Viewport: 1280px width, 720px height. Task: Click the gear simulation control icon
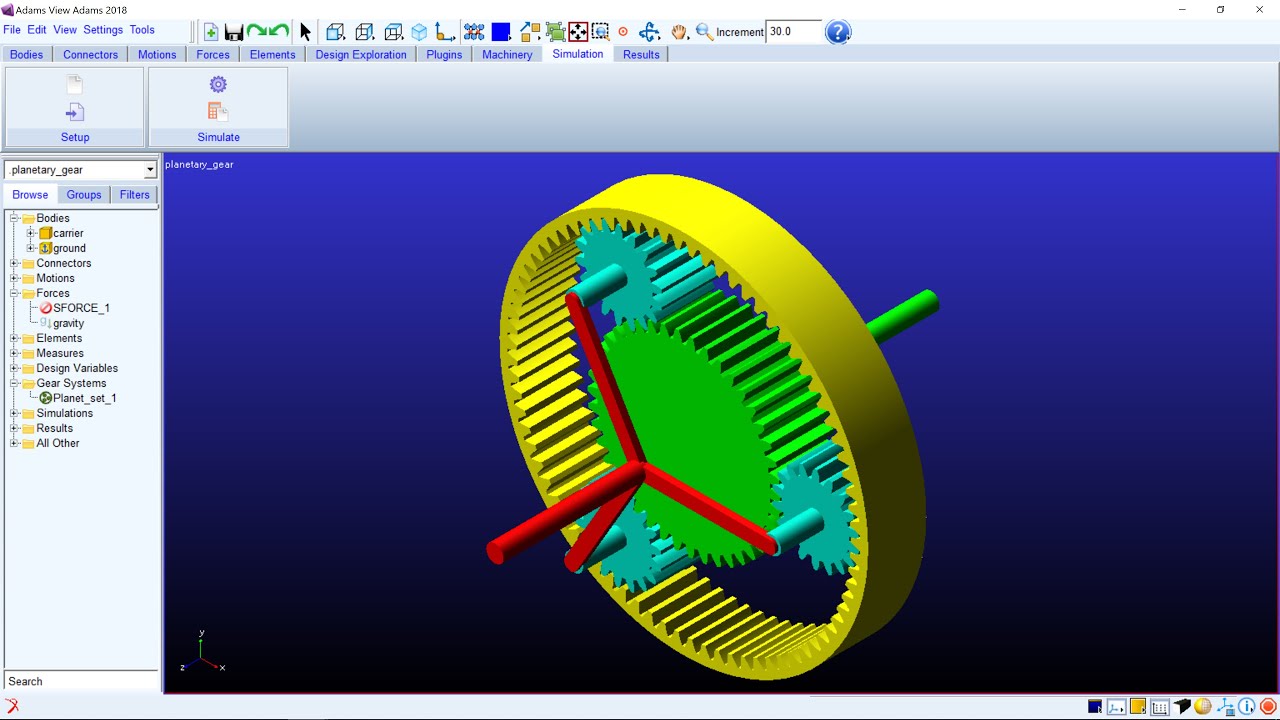218,84
